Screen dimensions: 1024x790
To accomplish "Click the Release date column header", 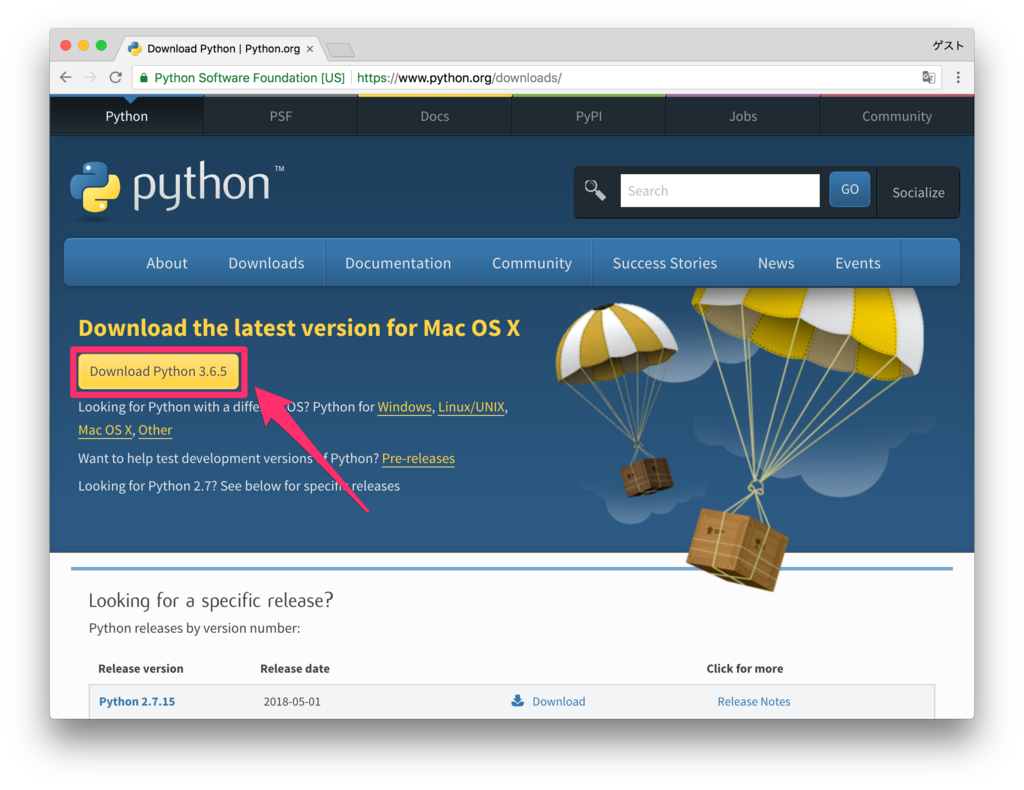I will pos(295,669).
